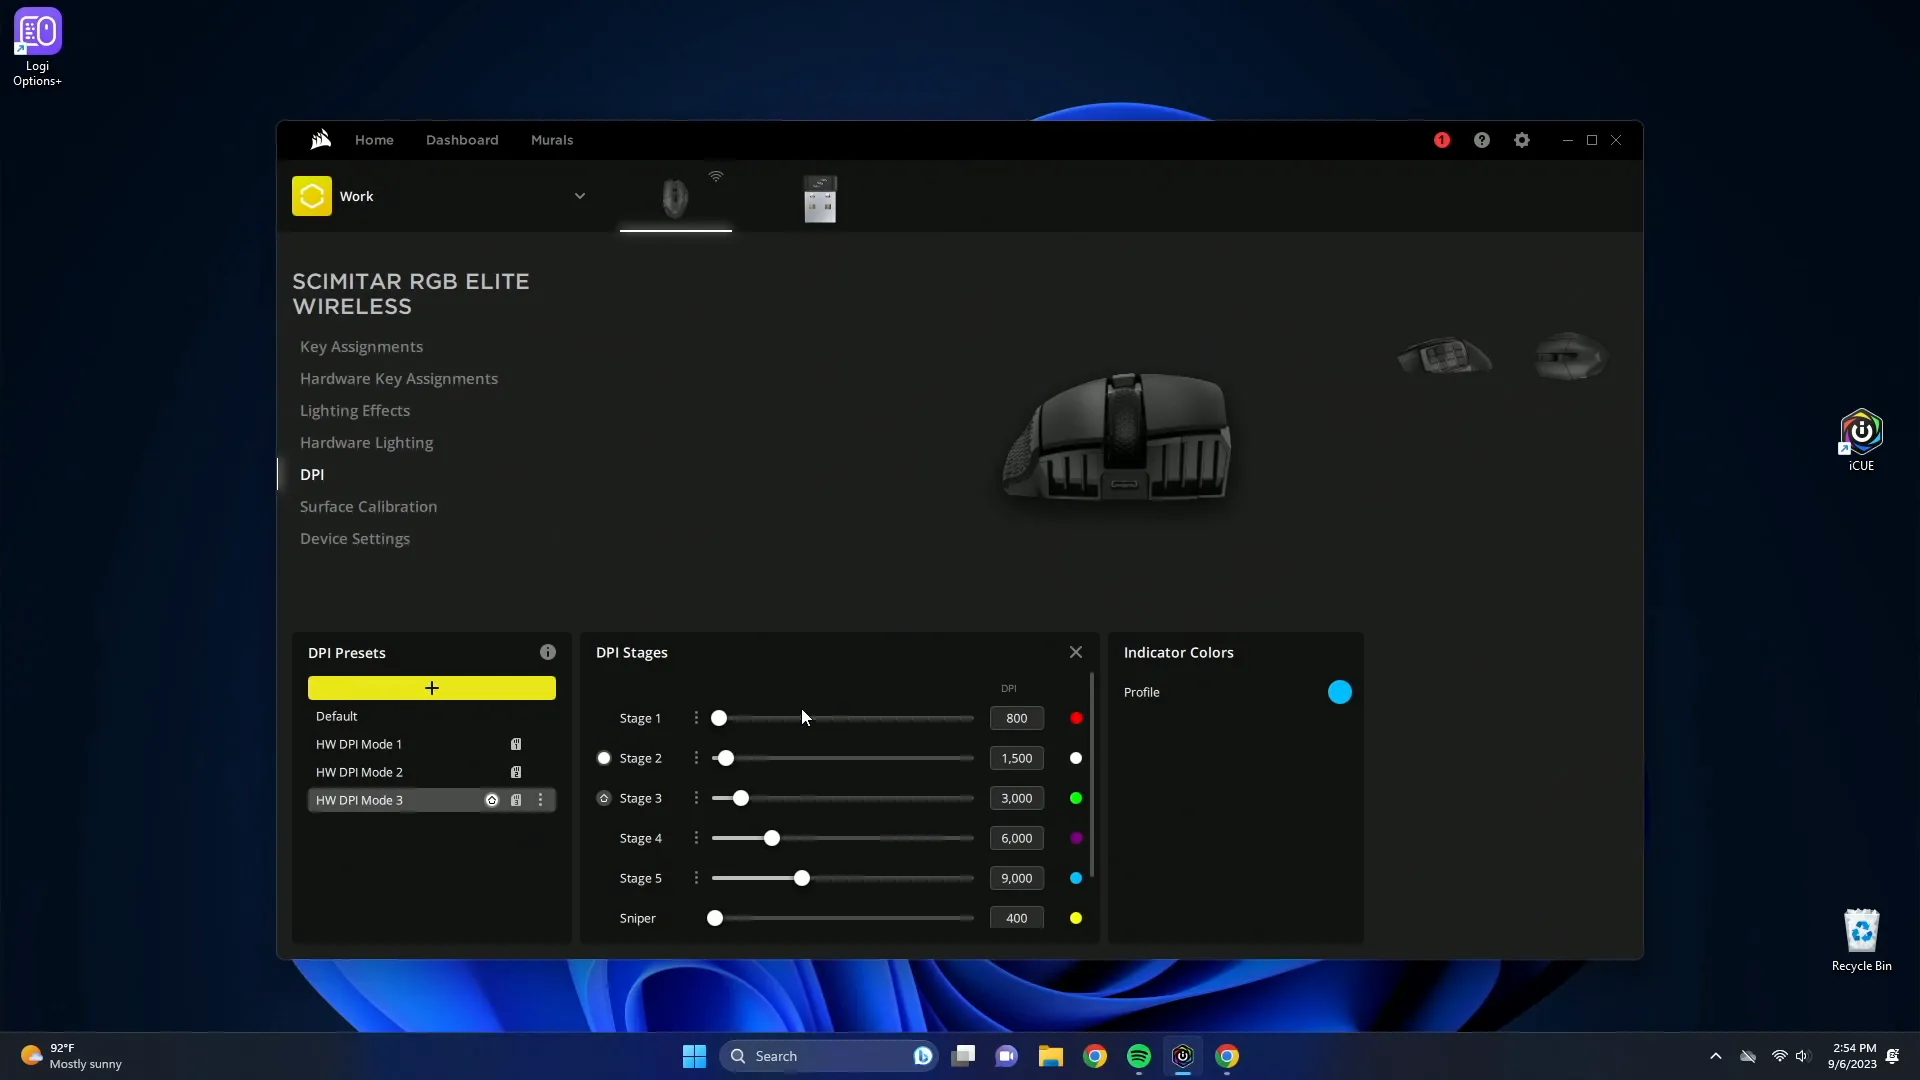
Task: Click Stage 2 DPI value field 1,500
Action: click(1017, 758)
